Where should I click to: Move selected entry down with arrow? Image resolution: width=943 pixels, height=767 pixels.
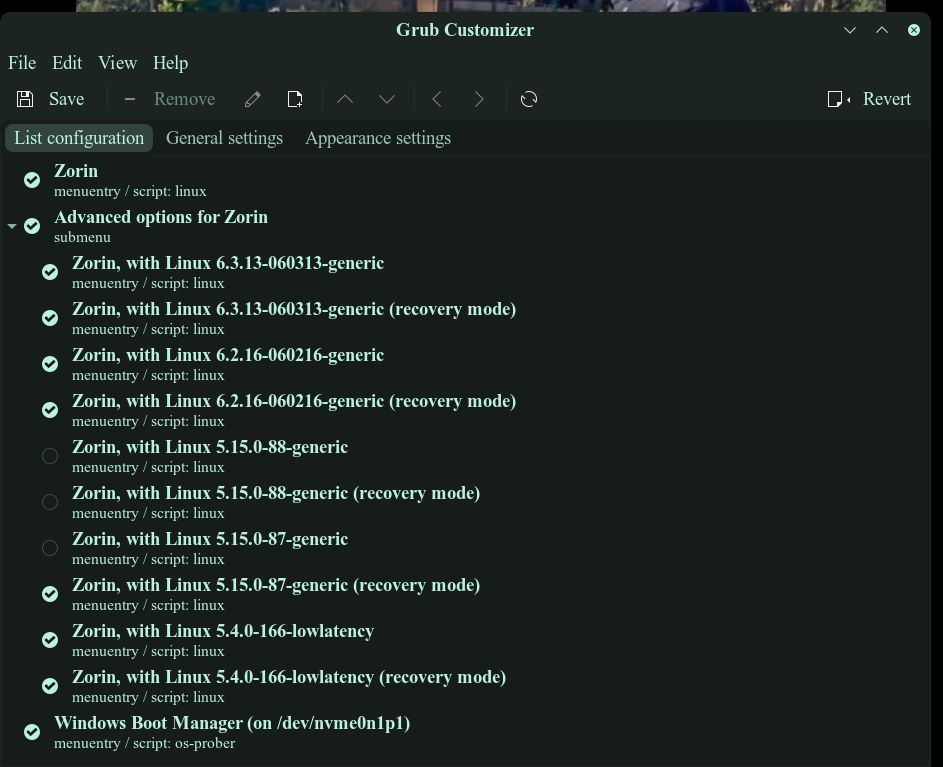pyautogui.click(x=387, y=99)
